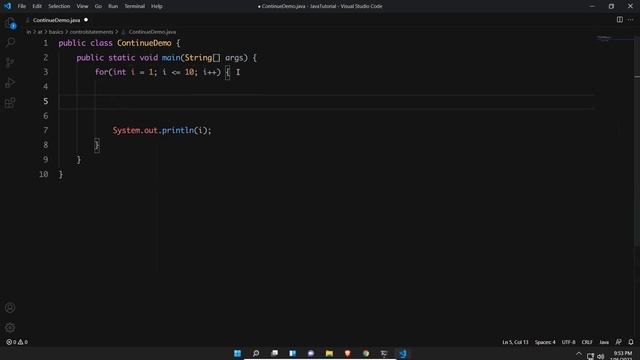Click 'main' method name on line 2

[171, 58]
